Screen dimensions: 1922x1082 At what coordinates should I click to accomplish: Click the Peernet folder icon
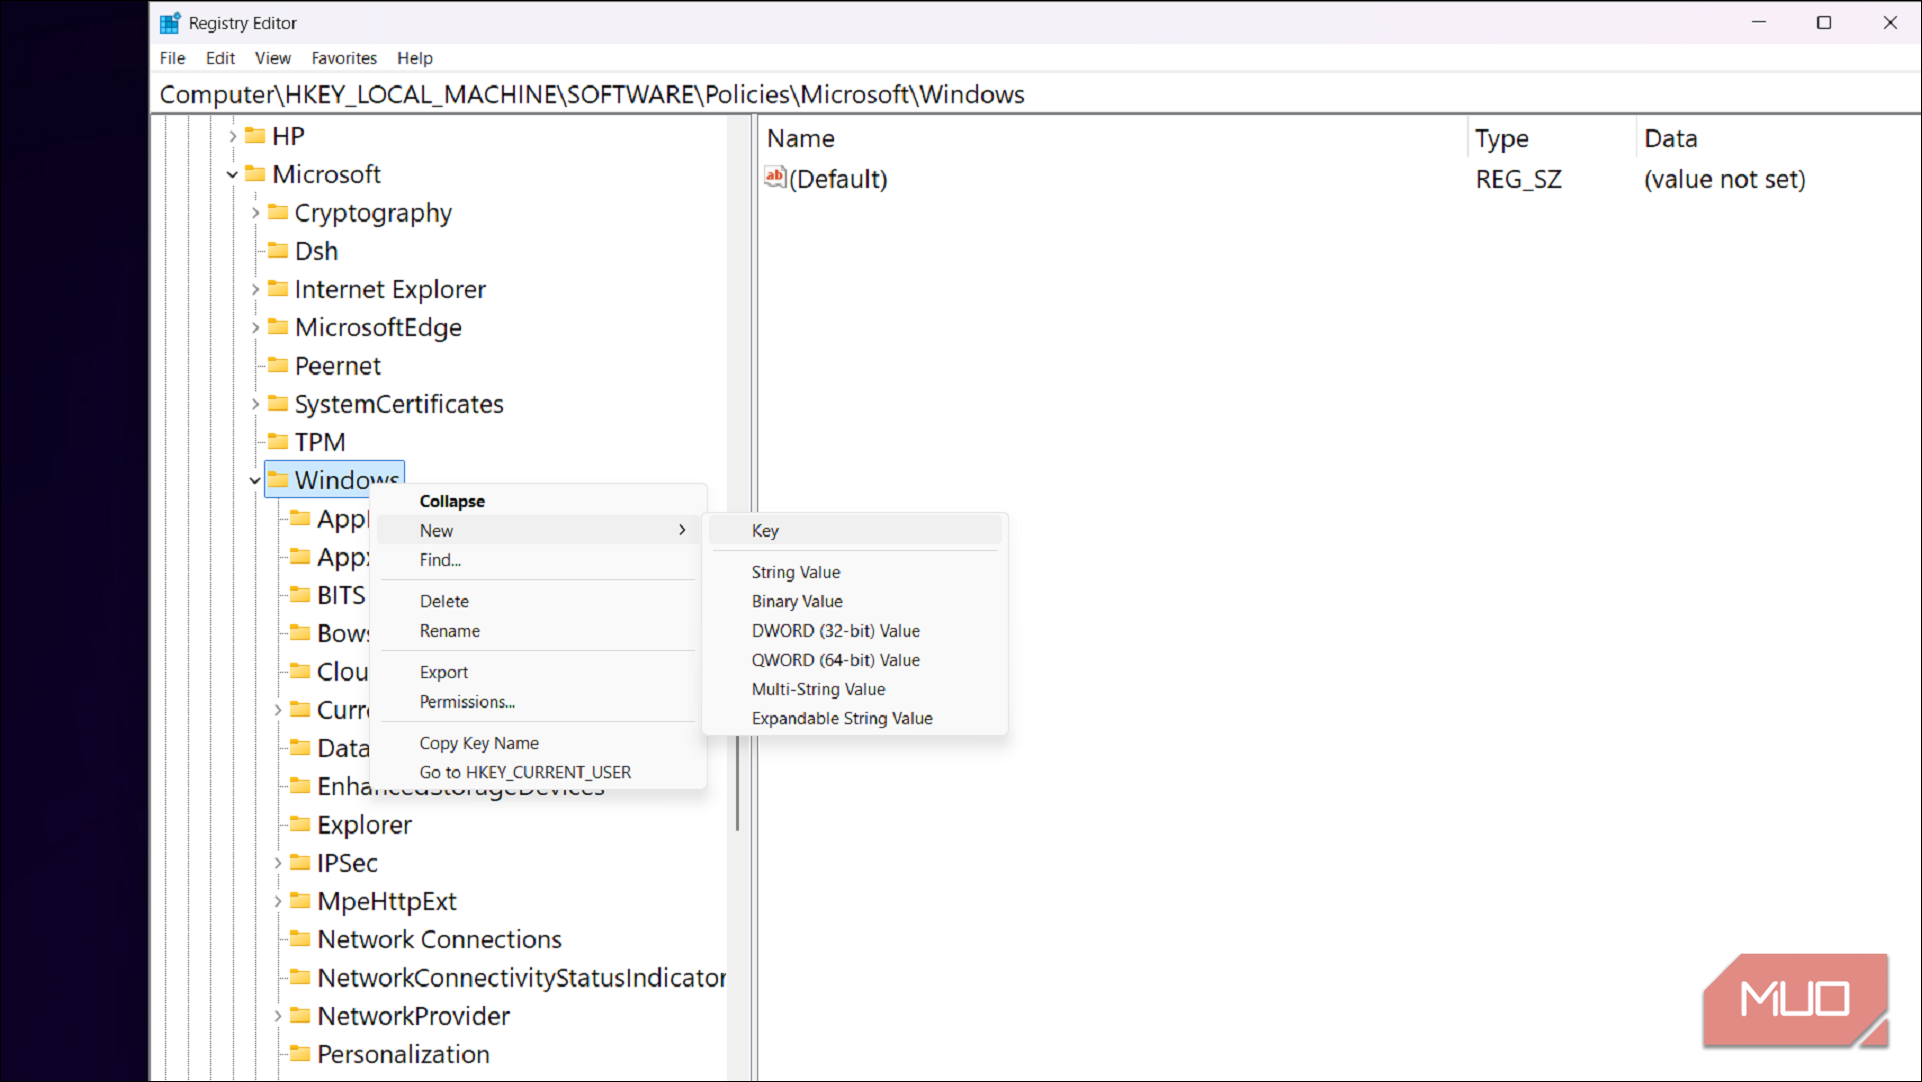point(278,364)
